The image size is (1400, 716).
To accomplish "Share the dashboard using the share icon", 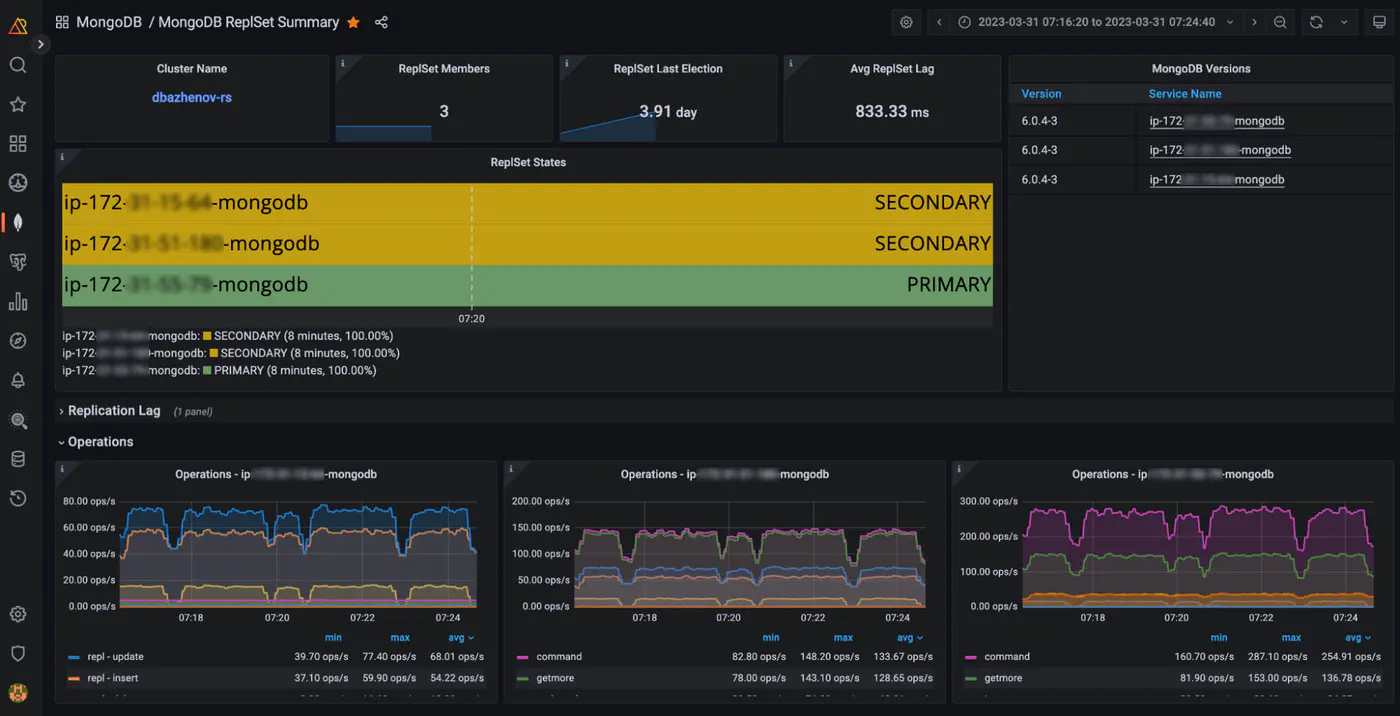I will pyautogui.click(x=381, y=22).
